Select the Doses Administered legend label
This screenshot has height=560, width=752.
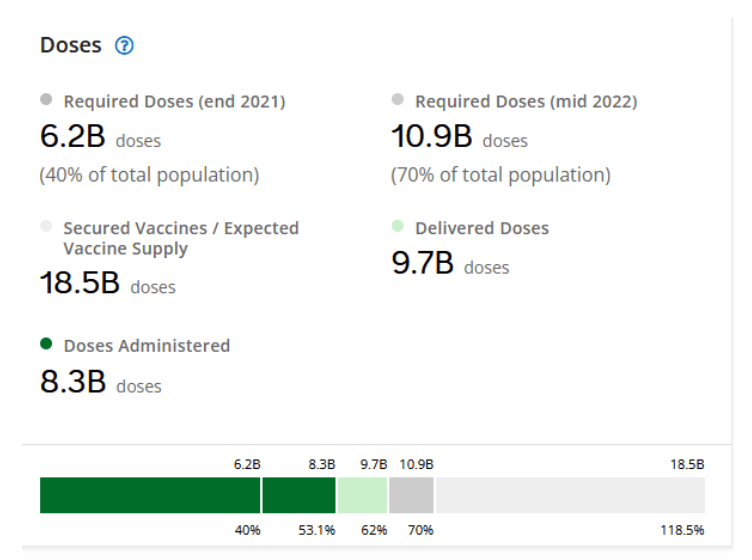pyautogui.click(x=146, y=346)
